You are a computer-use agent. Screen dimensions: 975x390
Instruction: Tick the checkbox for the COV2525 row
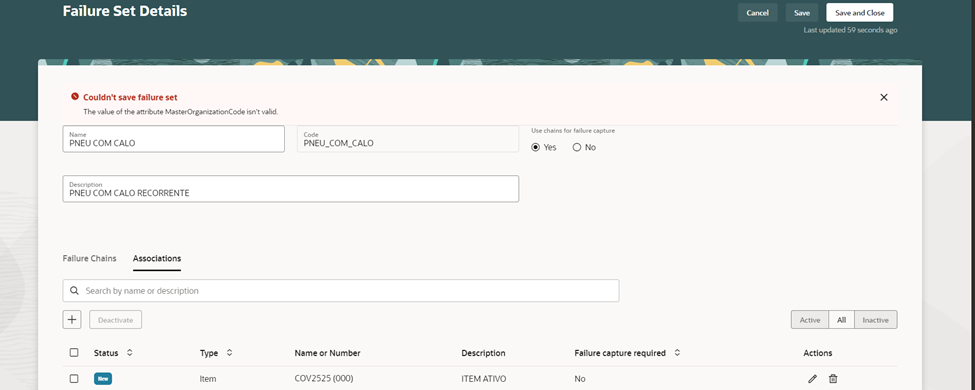point(74,378)
